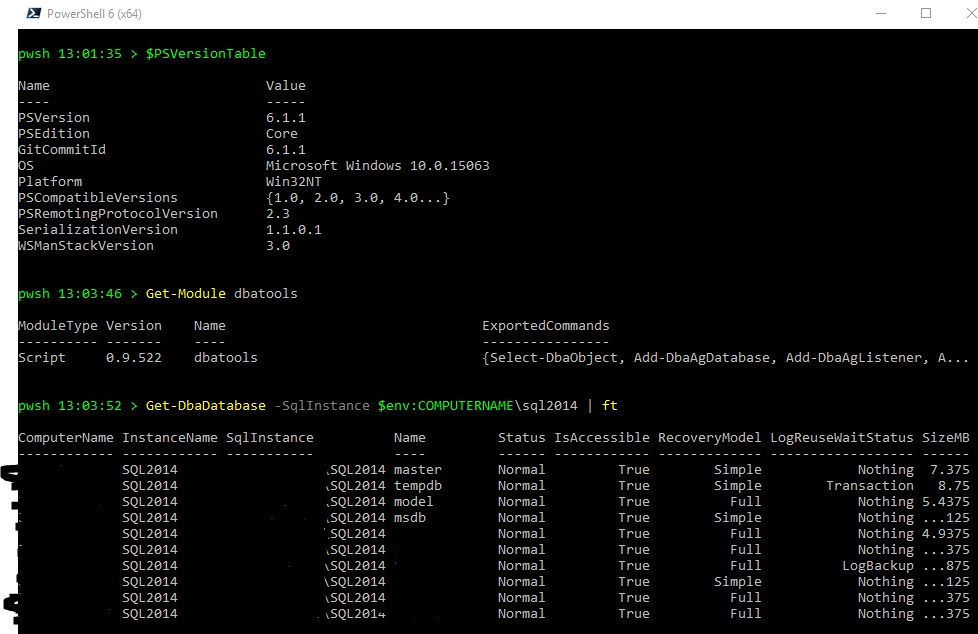Click the PSRemotingProtocolVersion entry

coord(117,213)
